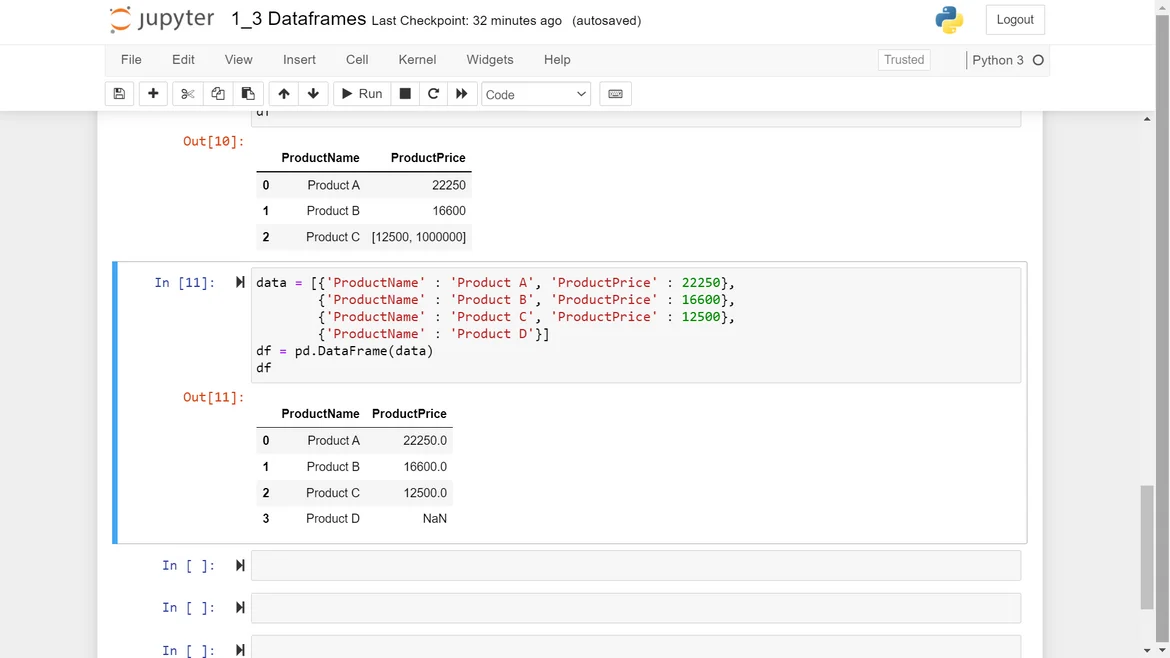This screenshot has height=658, width=1170.
Task: Click the save and checkpoint icon
Action: pyautogui.click(x=119, y=94)
